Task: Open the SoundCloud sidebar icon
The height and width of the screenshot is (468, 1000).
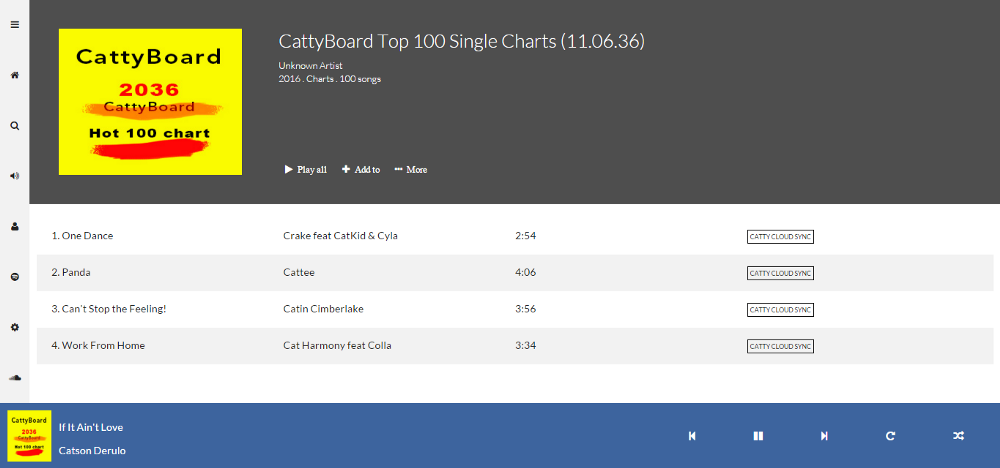Action: point(15,377)
